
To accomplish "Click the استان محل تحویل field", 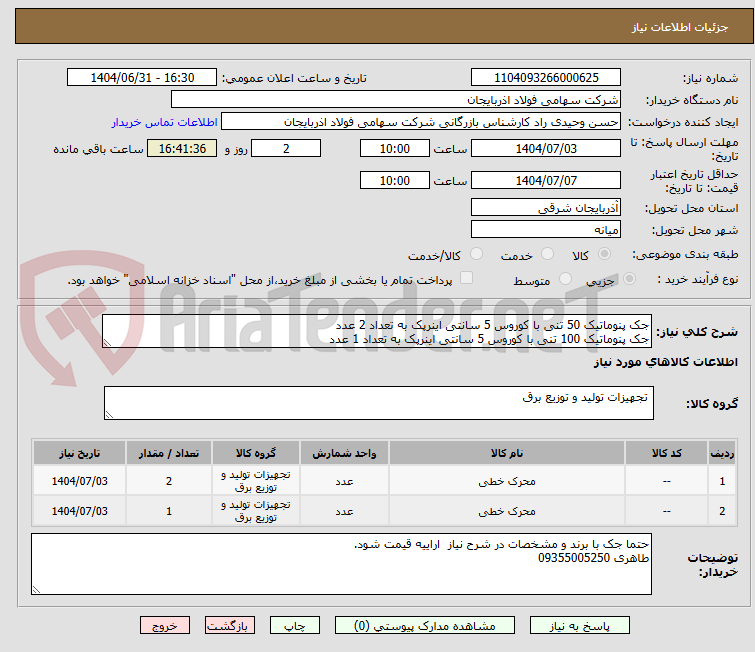I will 545,208.
